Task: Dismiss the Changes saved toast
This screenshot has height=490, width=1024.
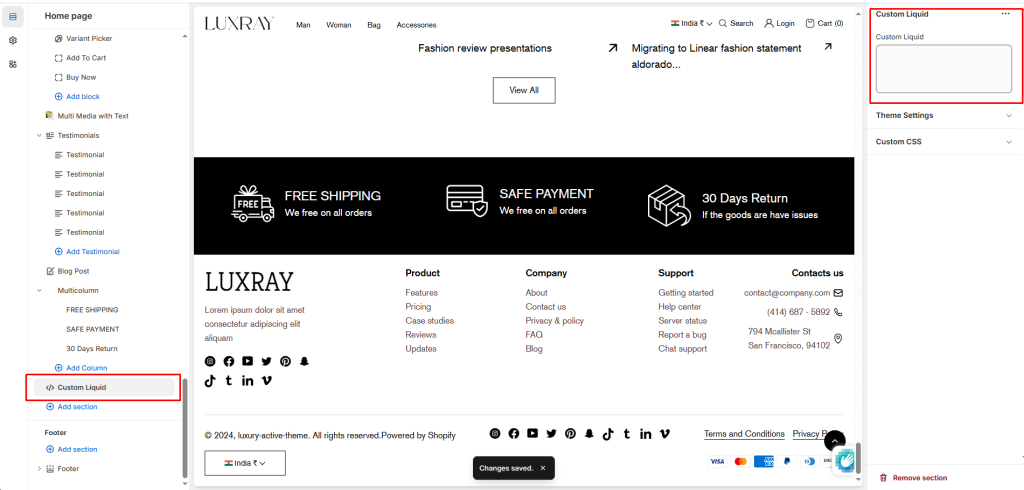Action: point(543,468)
